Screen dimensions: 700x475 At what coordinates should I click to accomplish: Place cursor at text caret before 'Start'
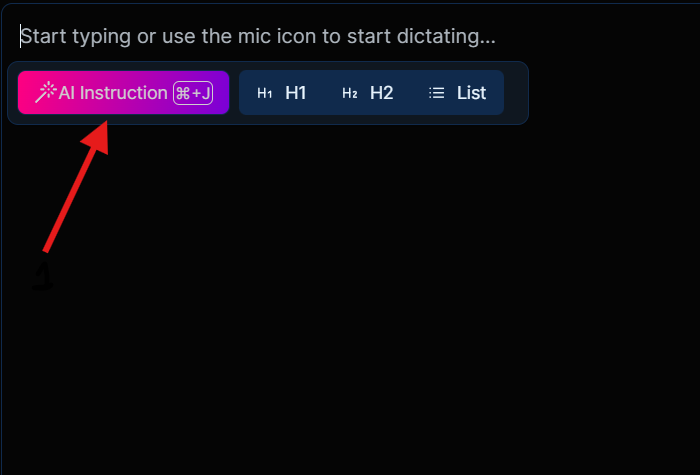point(21,37)
